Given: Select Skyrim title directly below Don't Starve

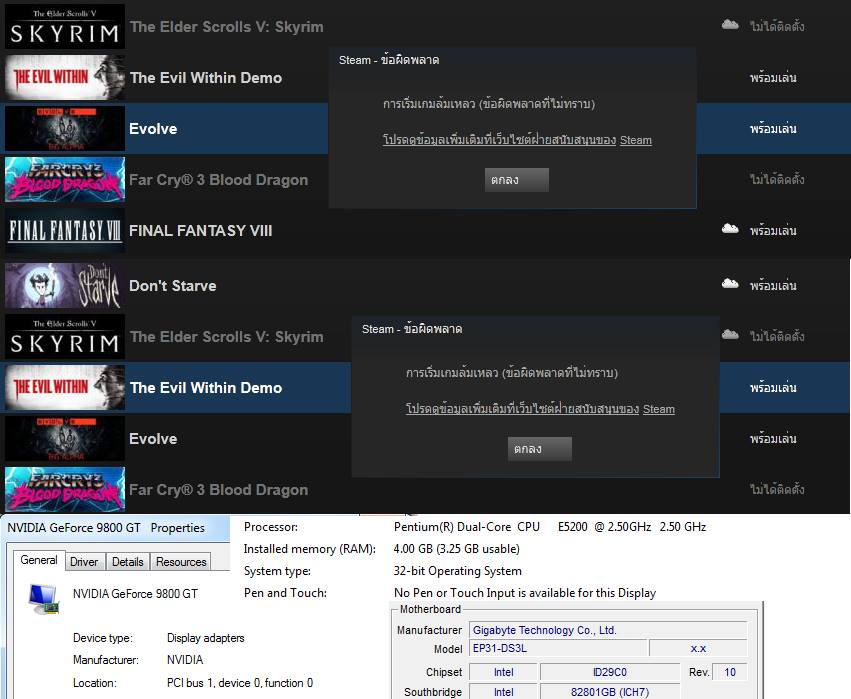Looking at the screenshot, I should coord(226,336).
